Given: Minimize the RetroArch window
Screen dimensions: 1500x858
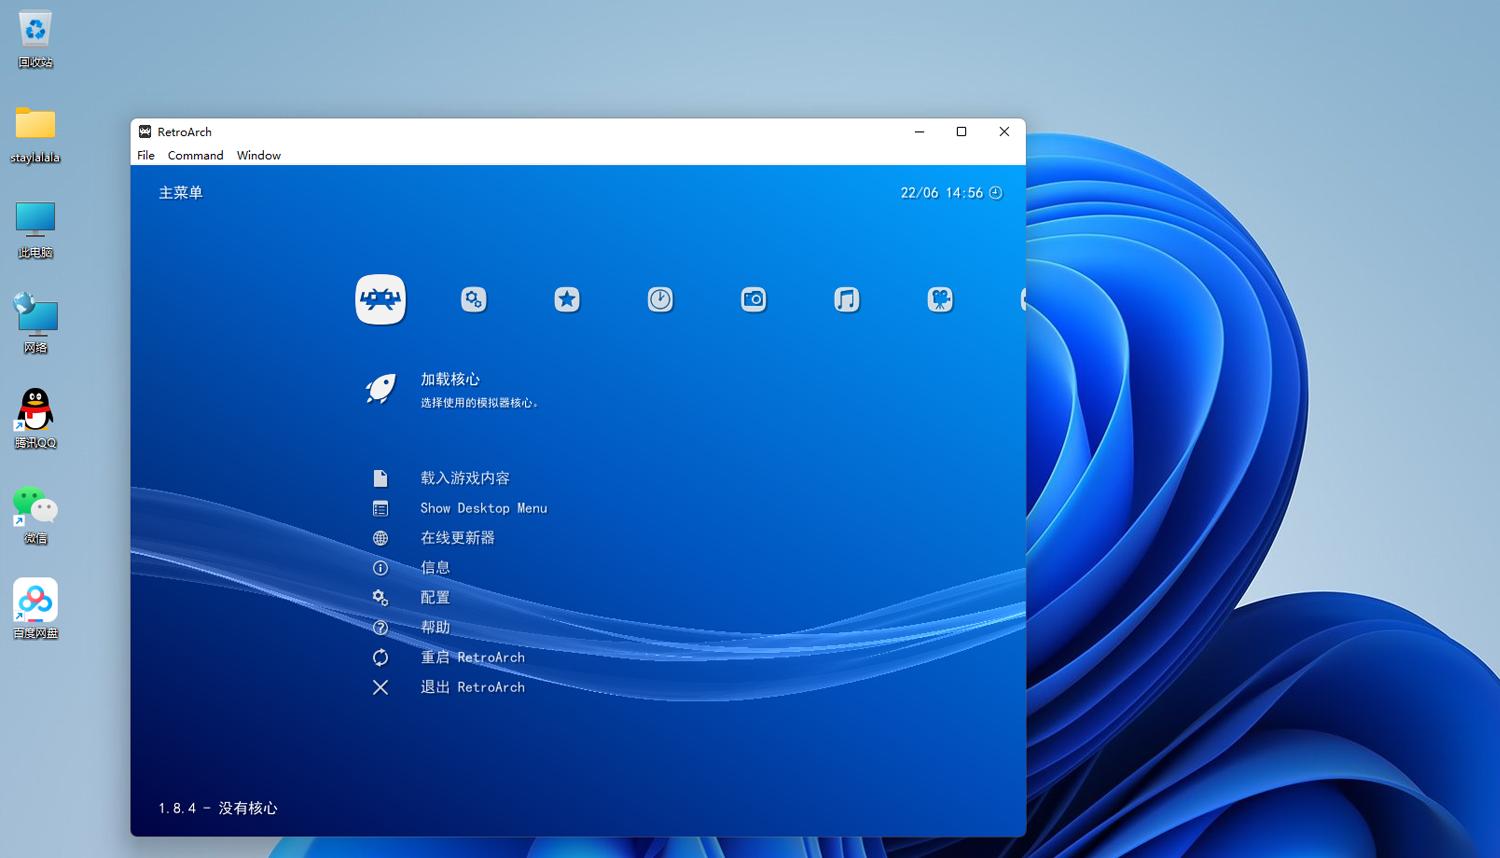Looking at the screenshot, I should 919,132.
